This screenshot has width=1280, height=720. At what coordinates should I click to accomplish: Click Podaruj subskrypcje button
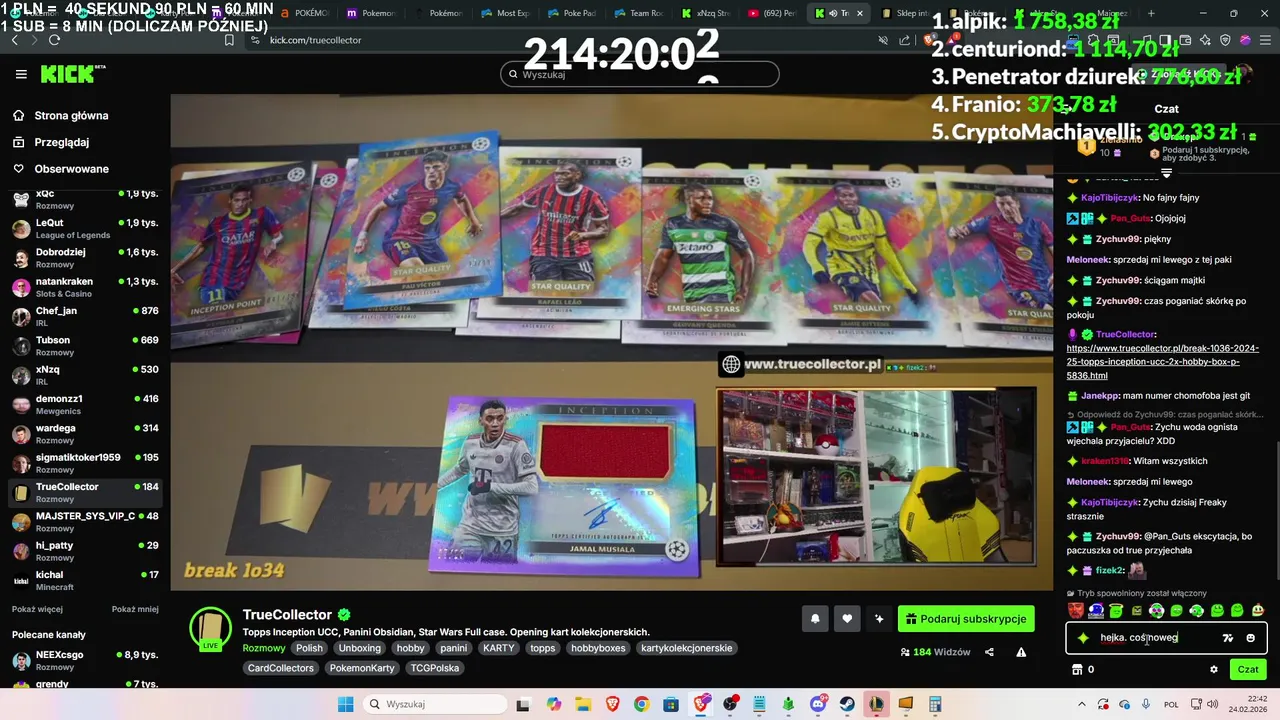click(x=966, y=619)
